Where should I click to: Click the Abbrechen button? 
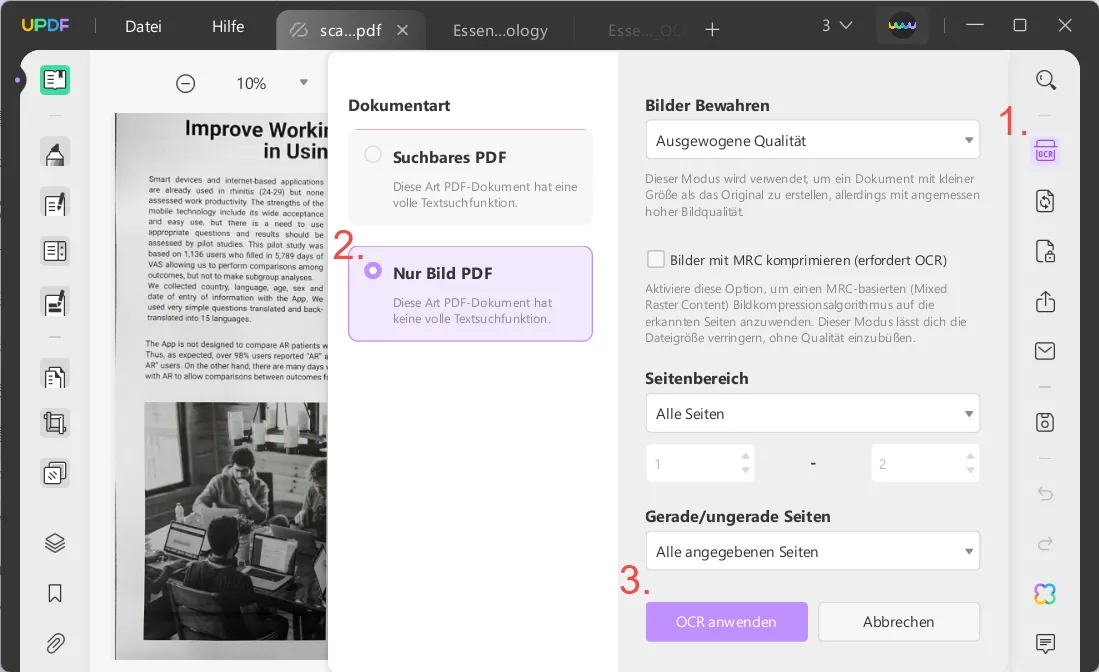point(898,621)
